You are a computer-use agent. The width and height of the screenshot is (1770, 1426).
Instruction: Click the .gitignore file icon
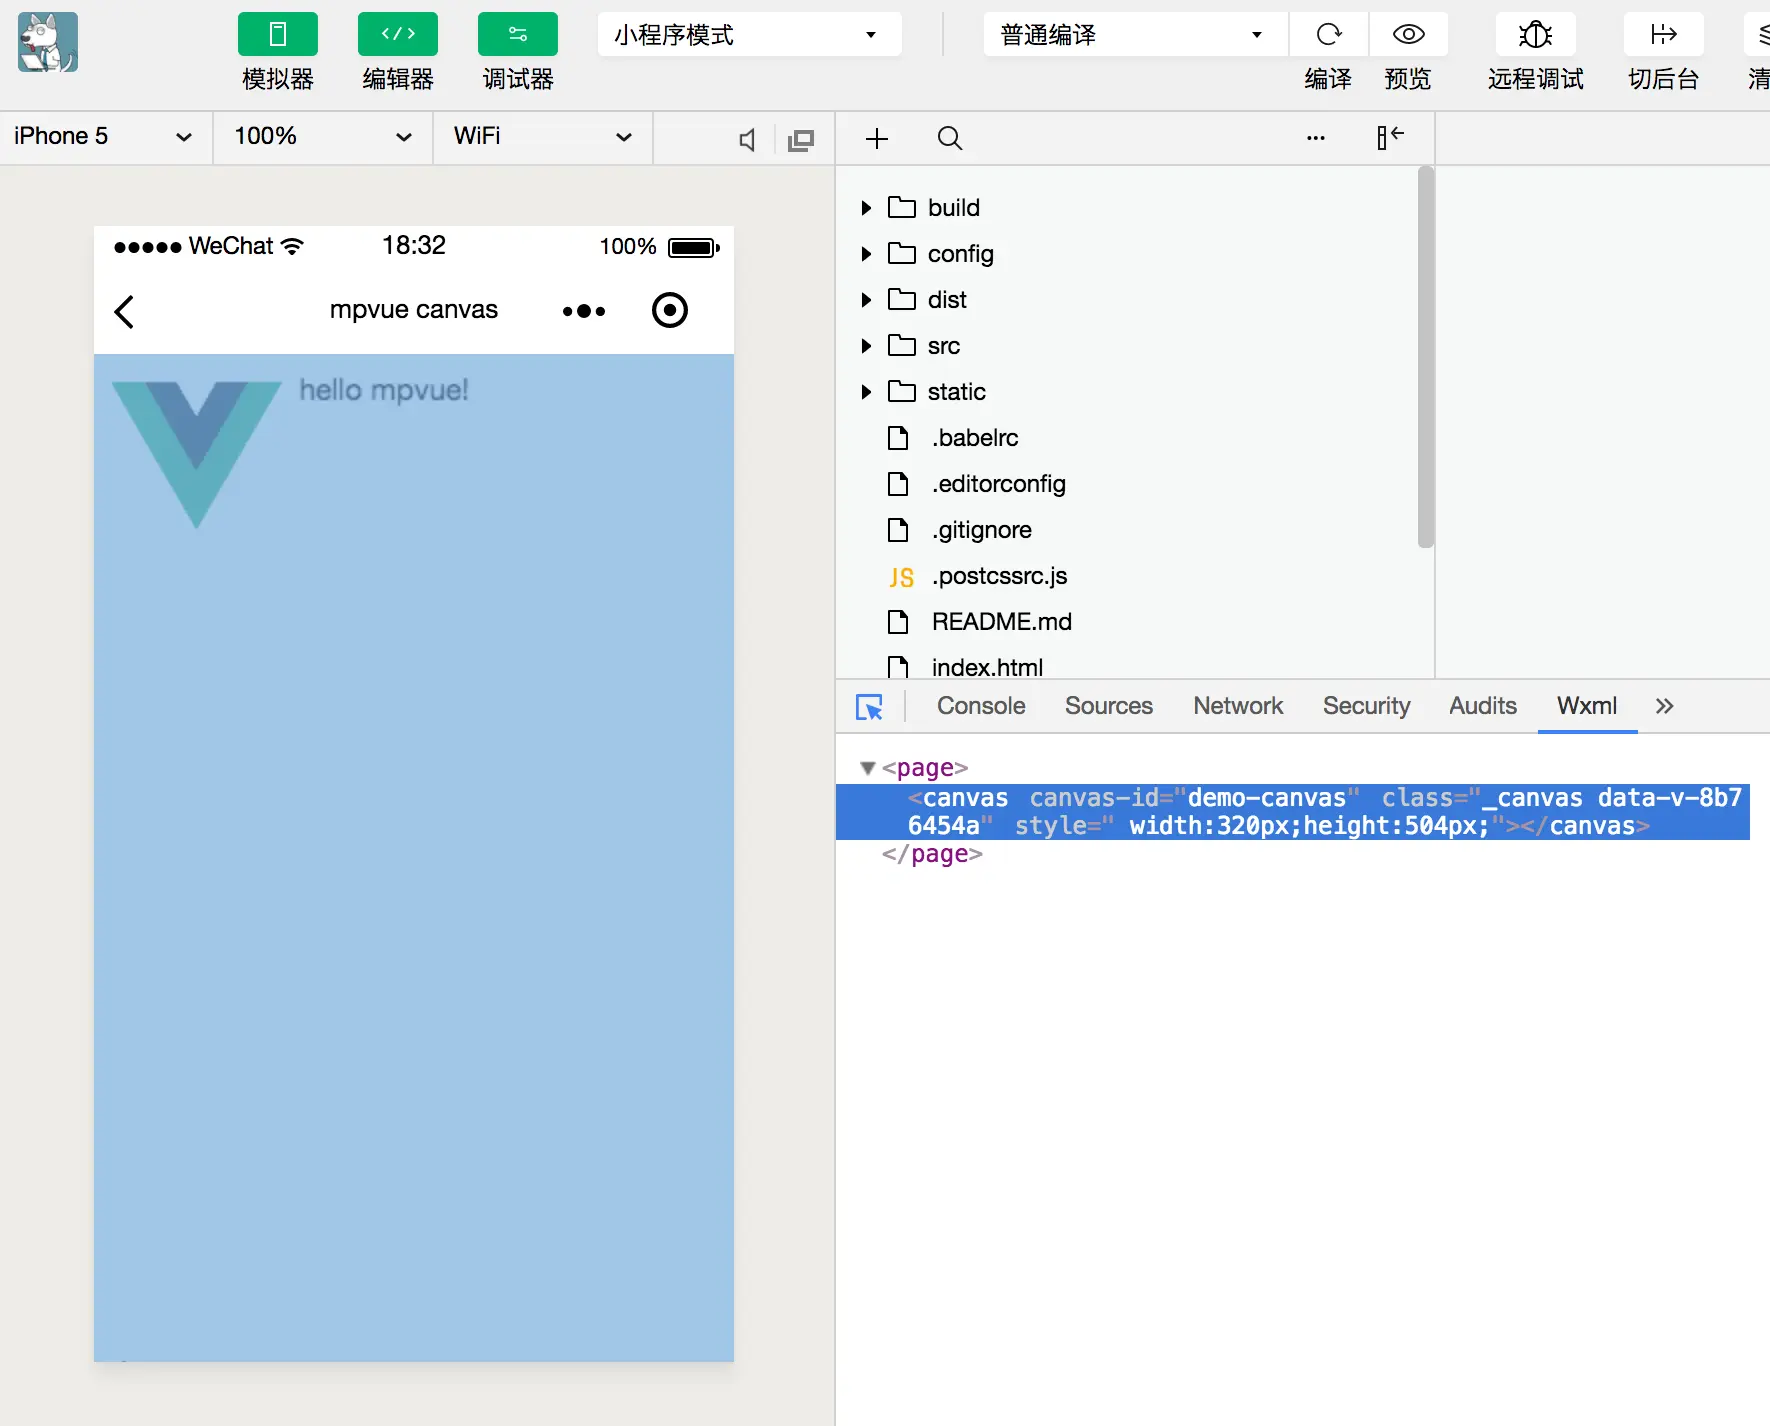pos(898,530)
